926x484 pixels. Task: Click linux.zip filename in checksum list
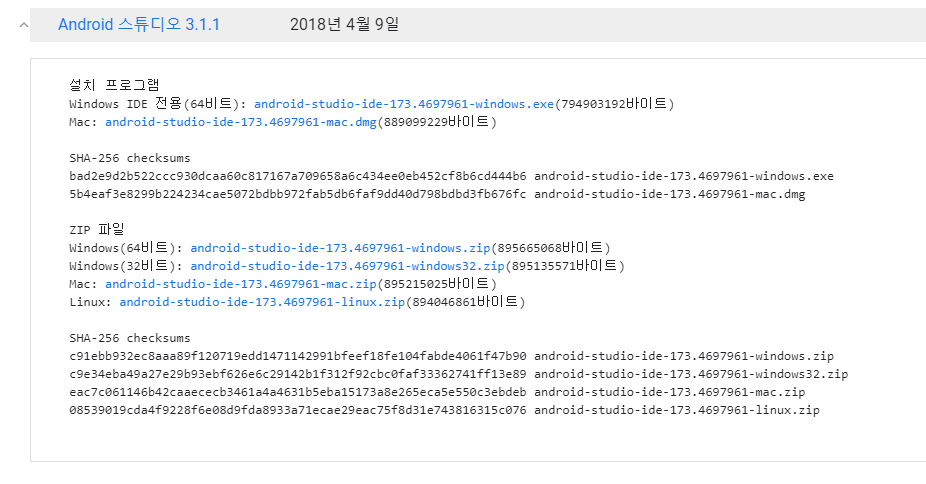(677, 410)
